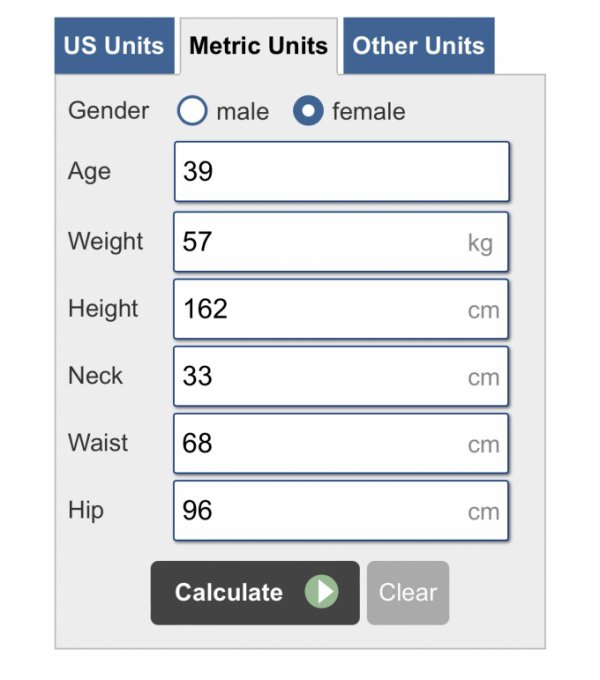
Task: Click the Neck measurement field
Action: coord(320,377)
